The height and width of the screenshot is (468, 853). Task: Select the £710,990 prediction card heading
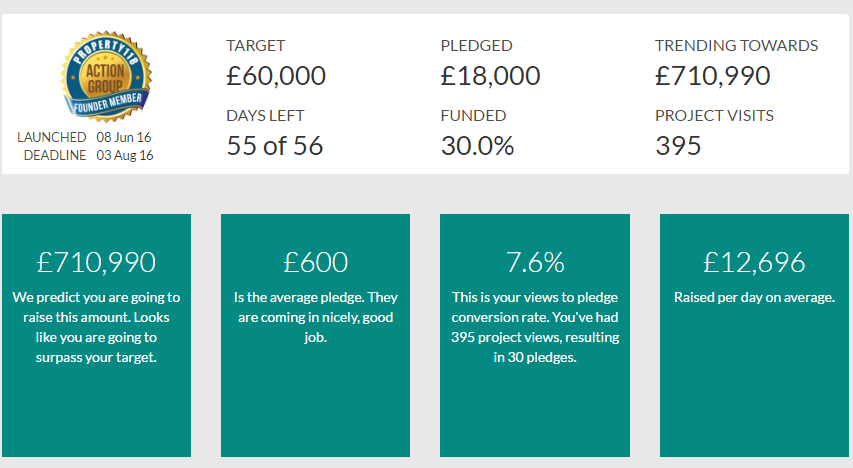(96, 262)
